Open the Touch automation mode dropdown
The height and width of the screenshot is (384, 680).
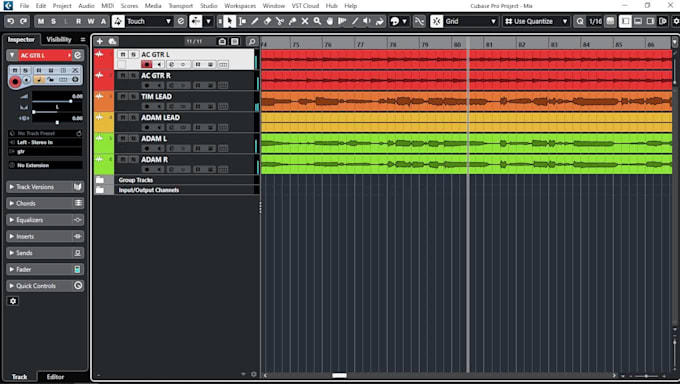149,21
